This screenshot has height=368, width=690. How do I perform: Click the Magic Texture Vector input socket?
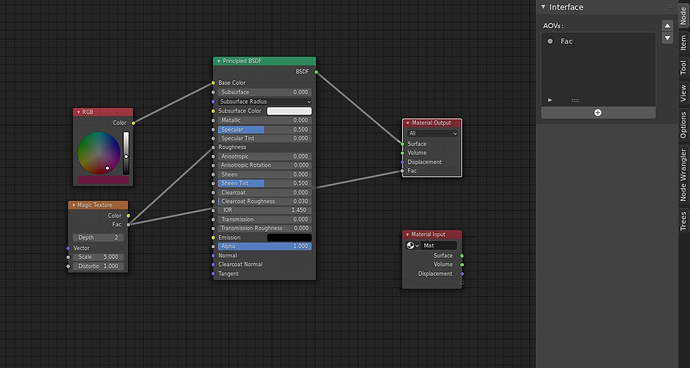[68, 248]
